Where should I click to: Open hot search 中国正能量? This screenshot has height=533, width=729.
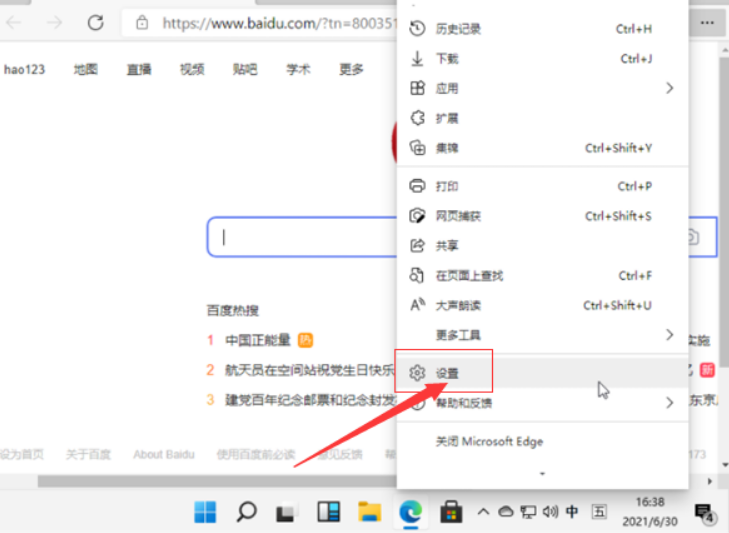click(258, 340)
